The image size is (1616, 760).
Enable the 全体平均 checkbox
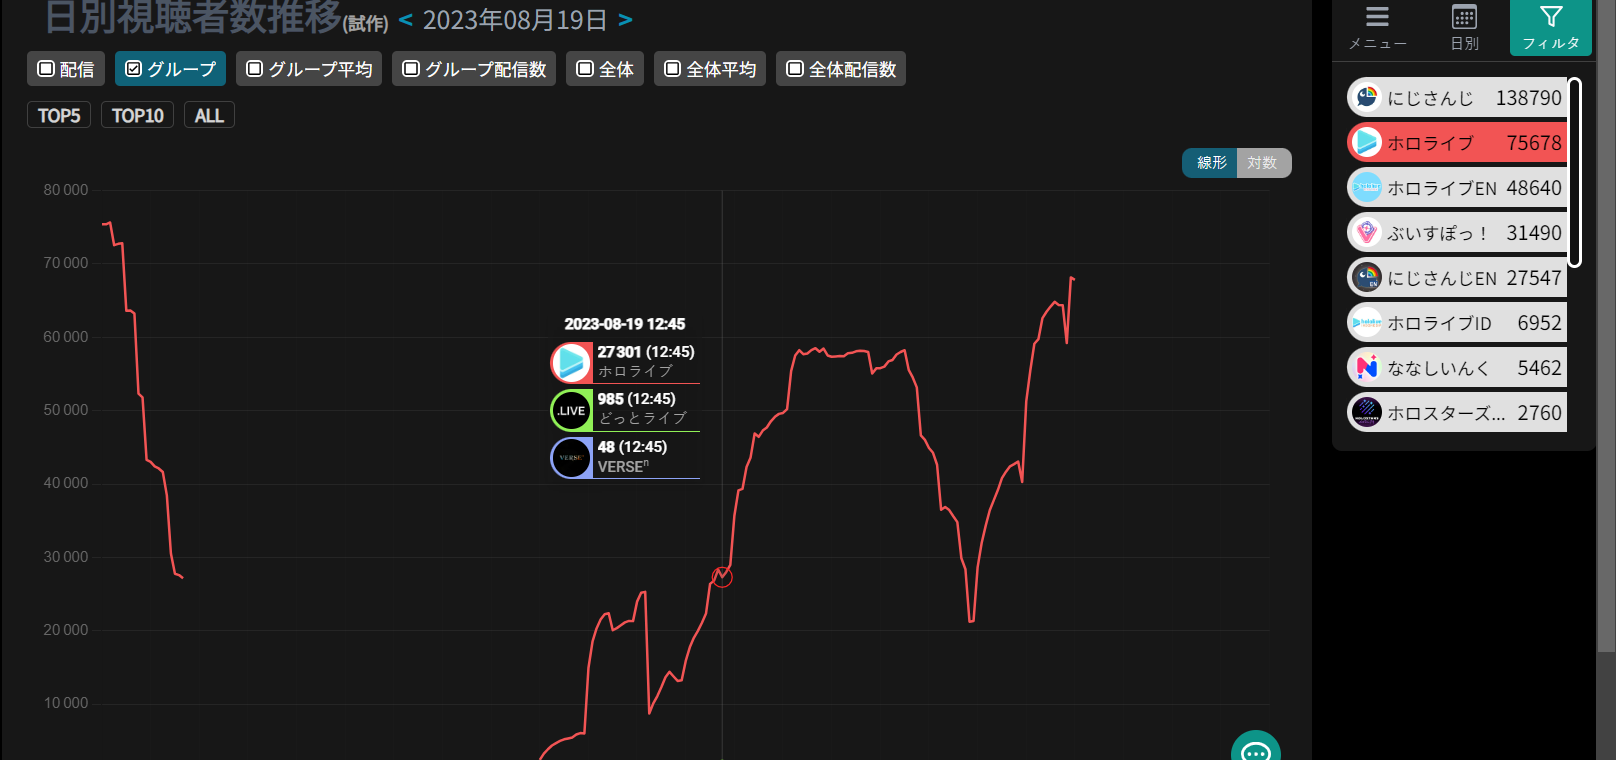click(710, 69)
